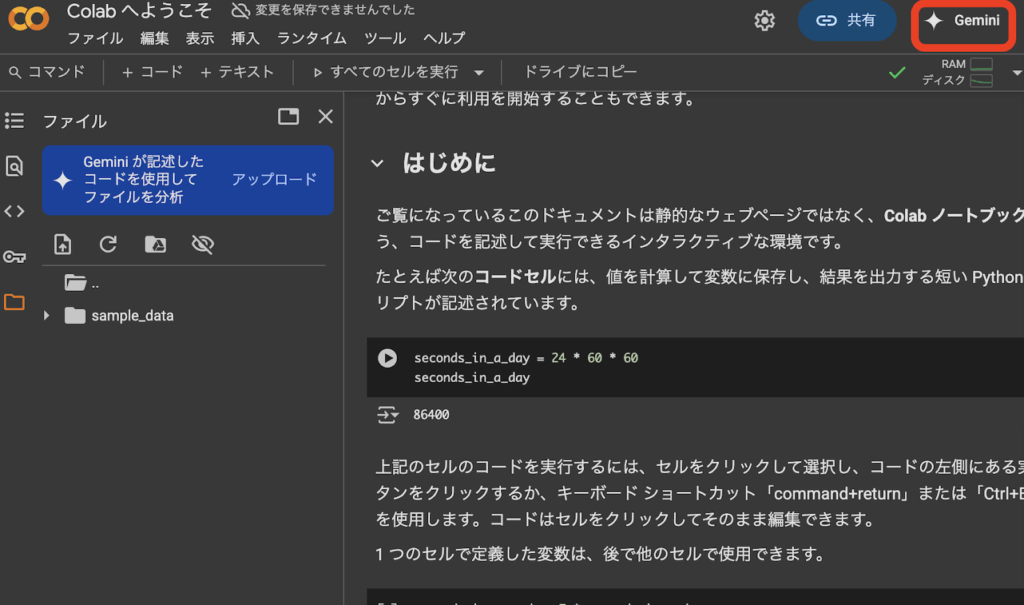This screenshot has height=605, width=1024.
Task: Select the sample_data folder
Action: click(x=120, y=316)
